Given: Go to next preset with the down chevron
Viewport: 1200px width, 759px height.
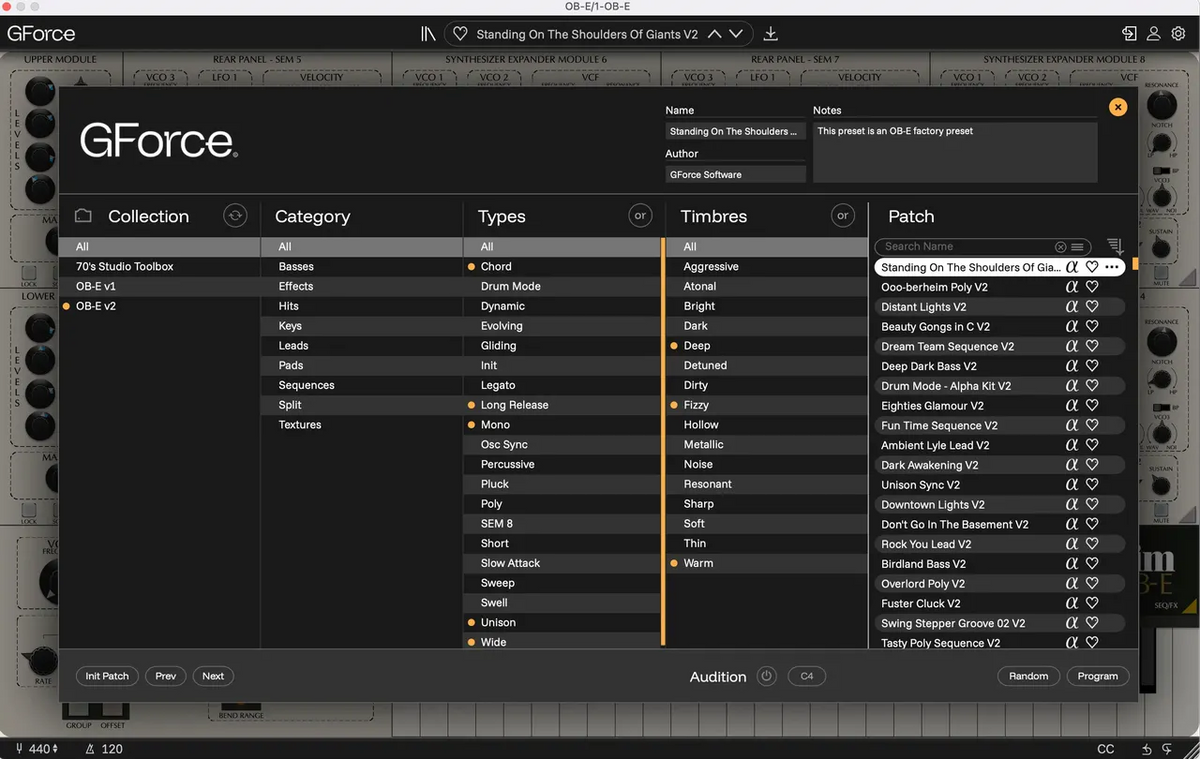Looking at the screenshot, I should [x=736, y=34].
